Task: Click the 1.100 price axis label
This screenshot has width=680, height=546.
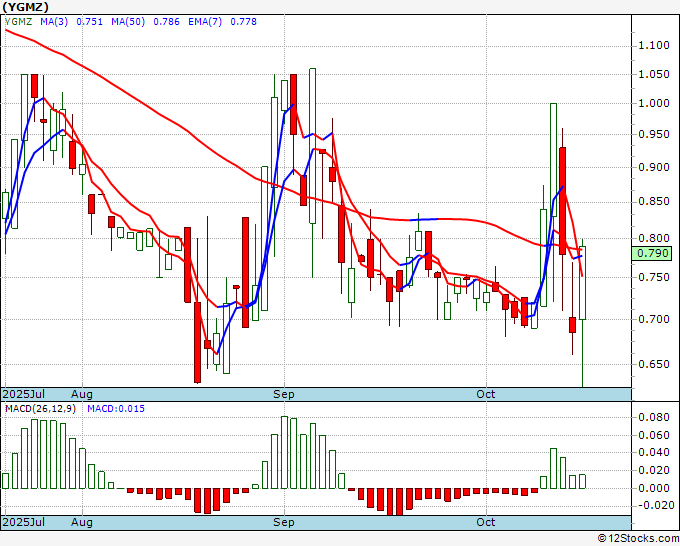Action: pyautogui.click(x=654, y=46)
